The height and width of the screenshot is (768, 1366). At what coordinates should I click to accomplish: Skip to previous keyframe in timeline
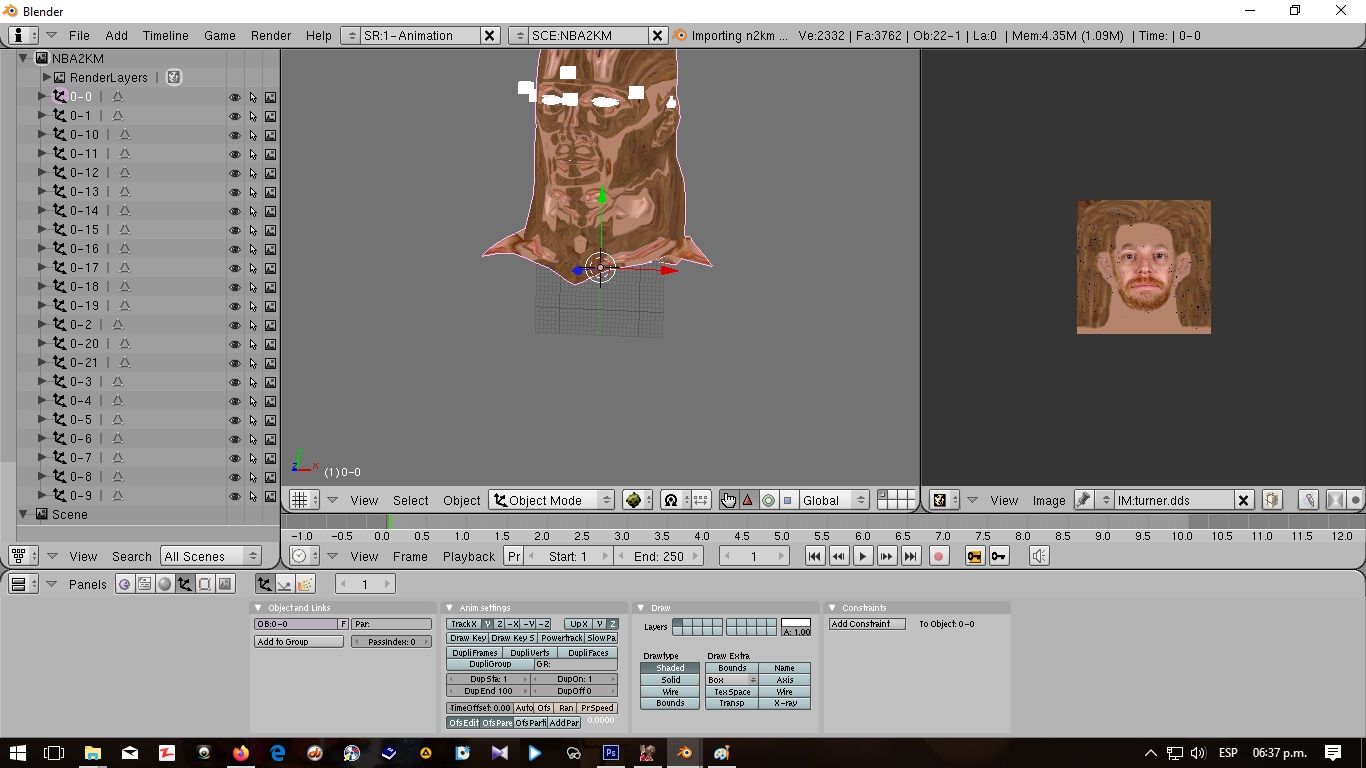[x=839, y=556]
